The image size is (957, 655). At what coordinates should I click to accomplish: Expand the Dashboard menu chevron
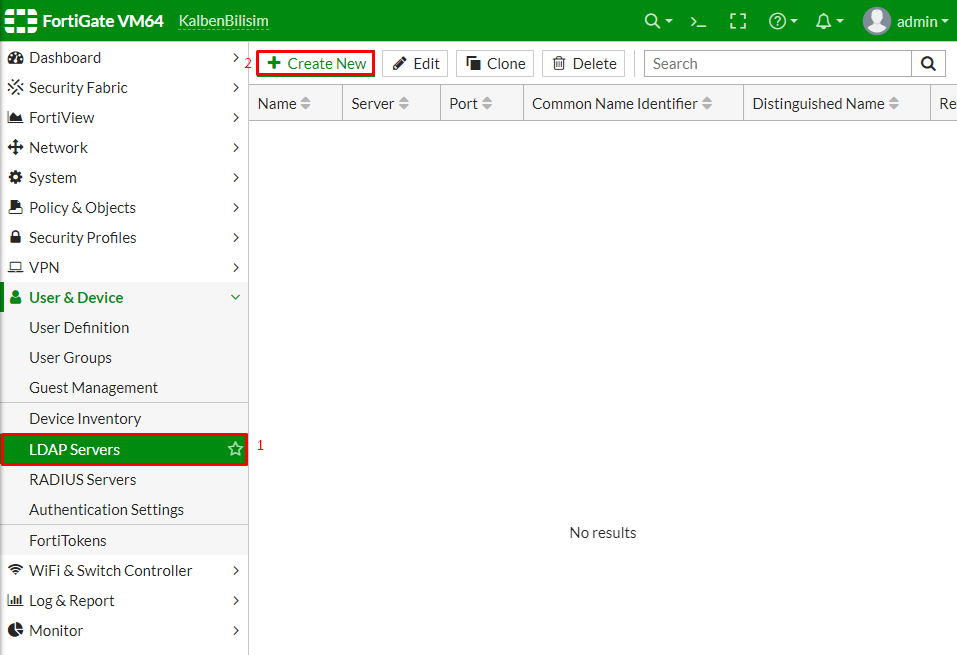click(236, 57)
